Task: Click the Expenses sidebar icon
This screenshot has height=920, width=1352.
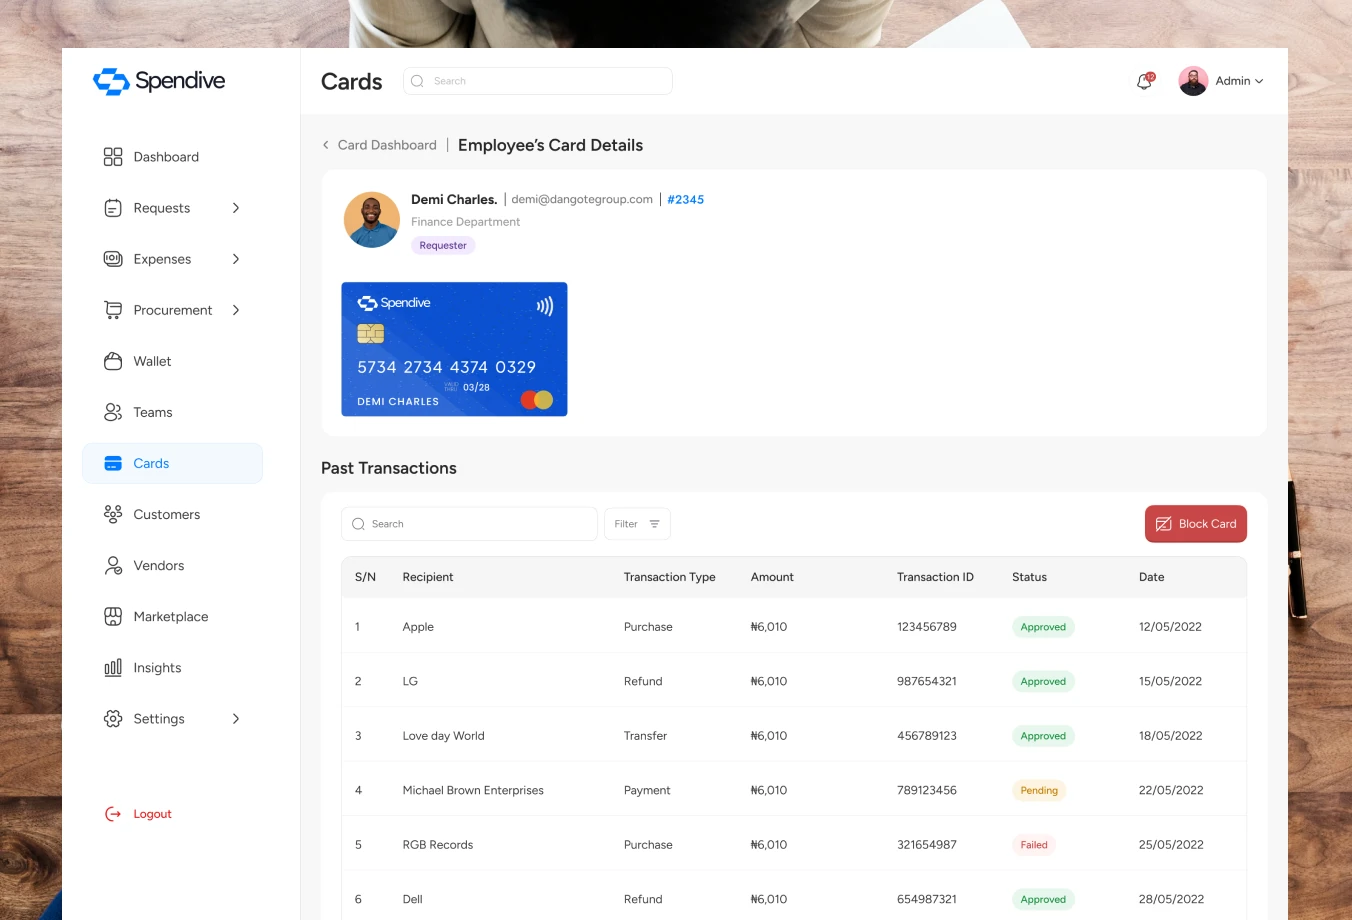Action: pos(113,259)
